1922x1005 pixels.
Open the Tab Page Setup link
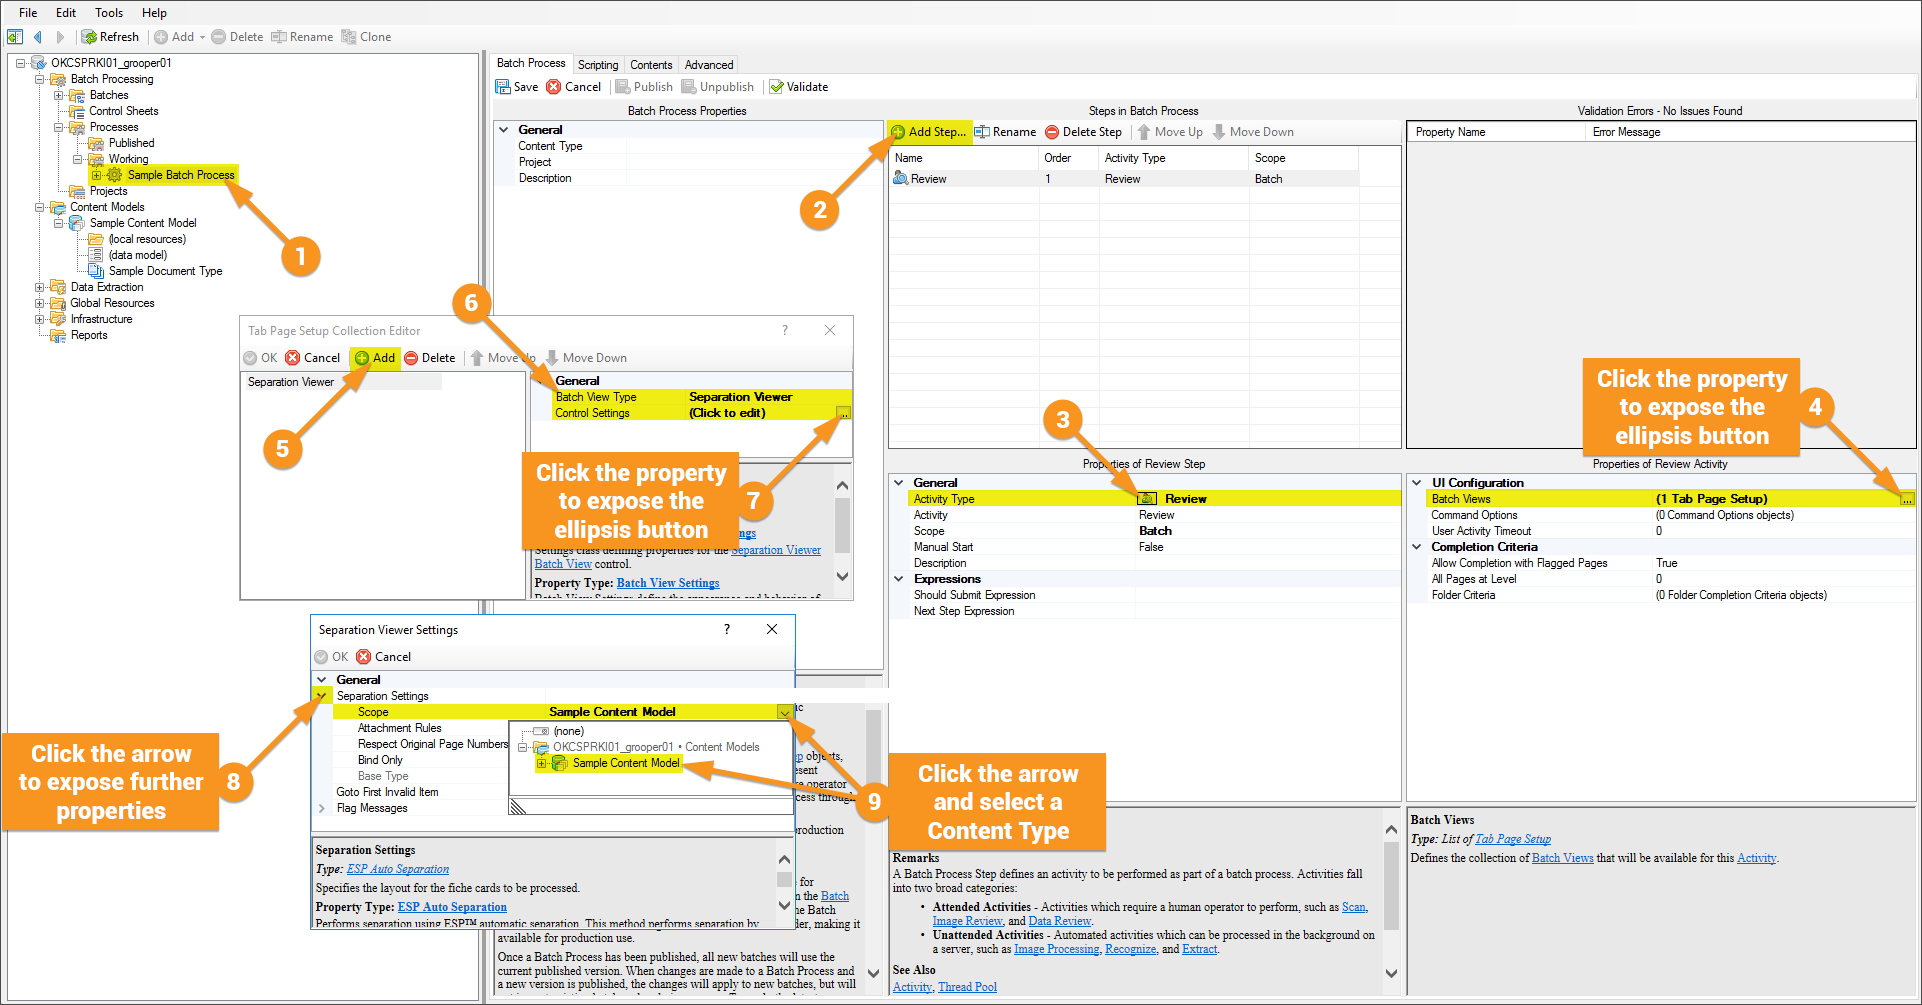(x=1513, y=839)
